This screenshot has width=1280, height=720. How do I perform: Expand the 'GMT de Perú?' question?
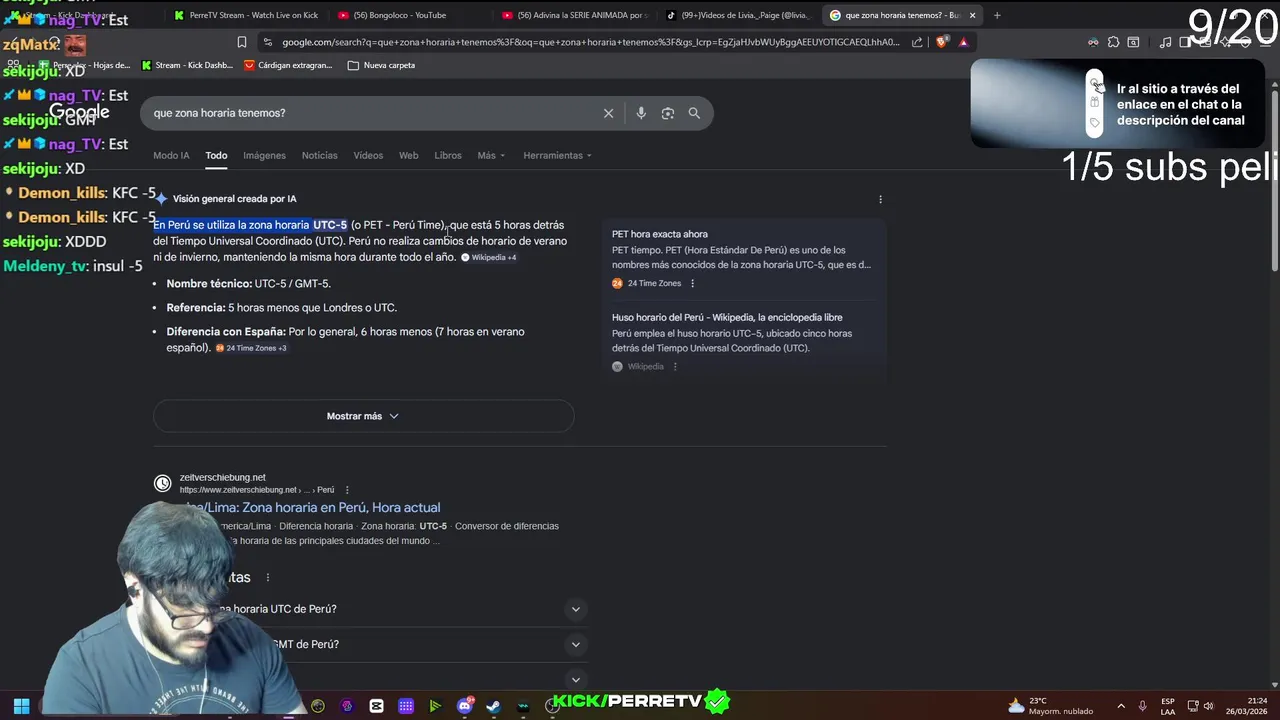575,645
